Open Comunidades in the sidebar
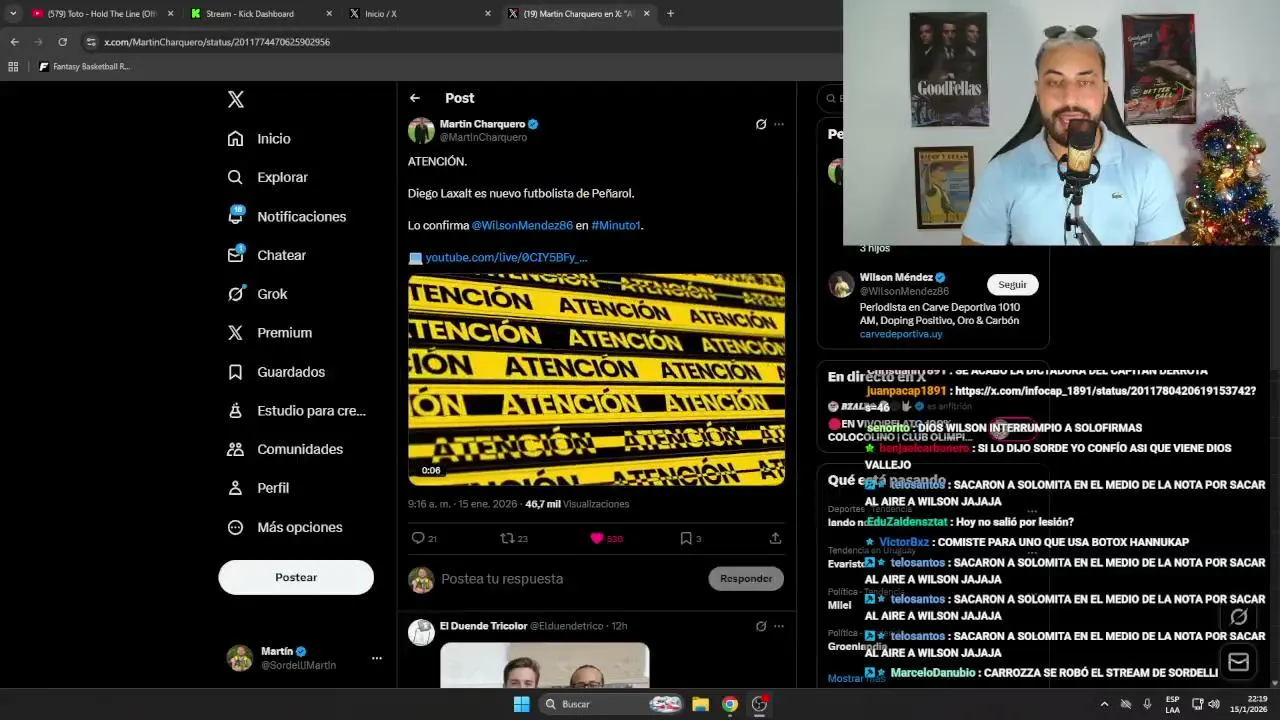The height and width of the screenshot is (720, 1280). (286, 449)
